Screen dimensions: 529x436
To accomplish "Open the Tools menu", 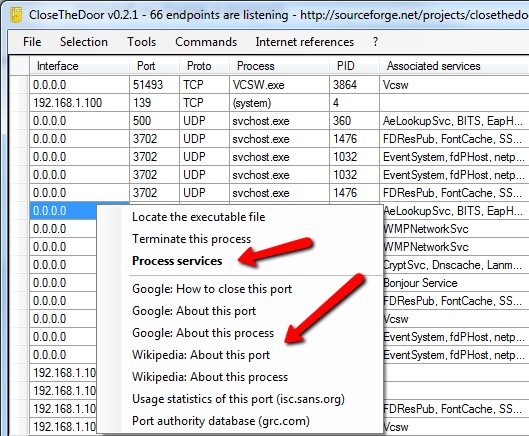I will pos(141,42).
